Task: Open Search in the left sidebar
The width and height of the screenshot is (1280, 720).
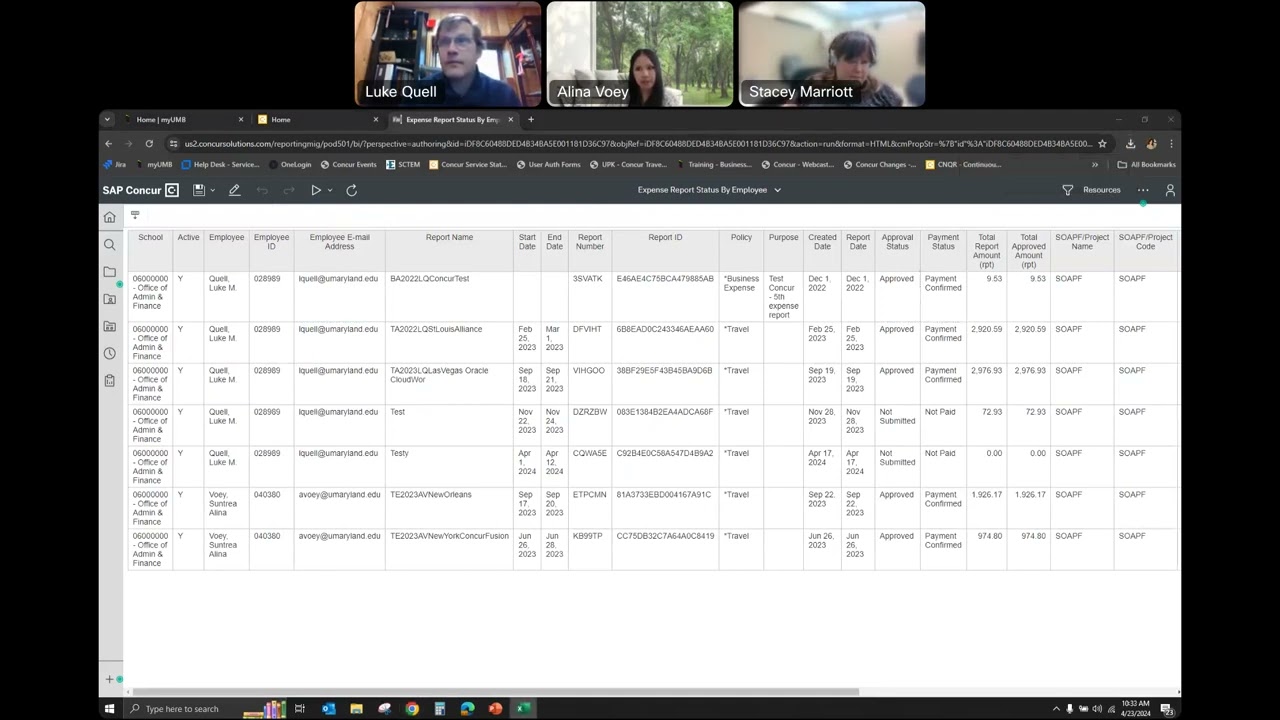Action: [x=109, y=244]
